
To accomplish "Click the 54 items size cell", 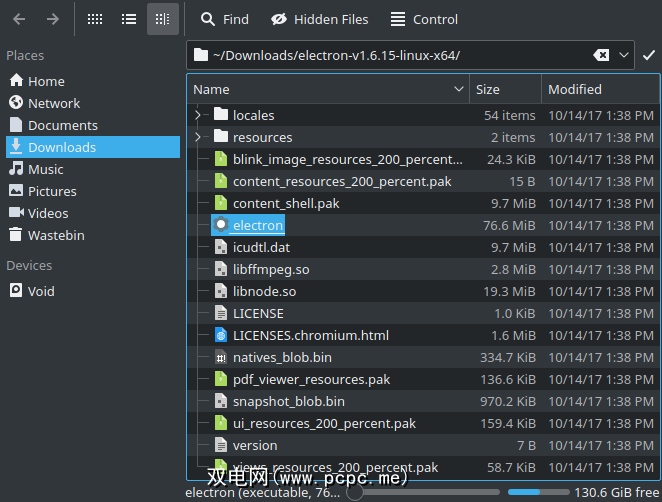I will pyautogui.click(x=510, y=115).
